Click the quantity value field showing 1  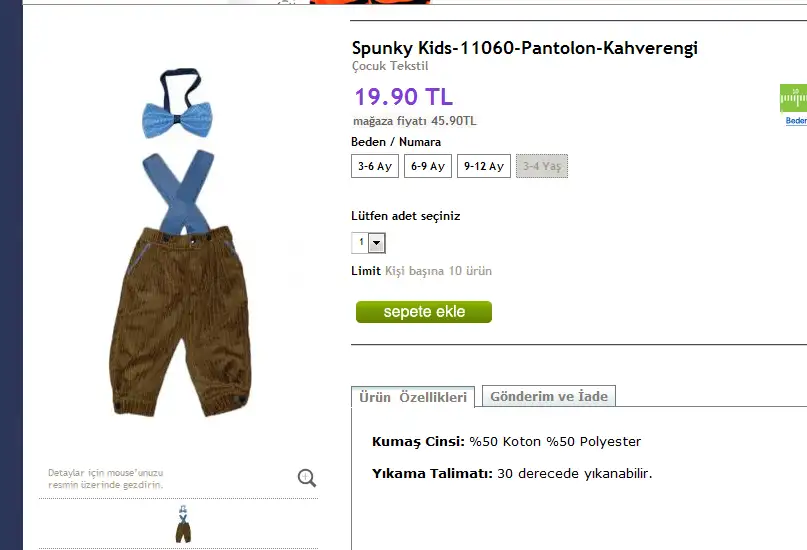(361, 243)
